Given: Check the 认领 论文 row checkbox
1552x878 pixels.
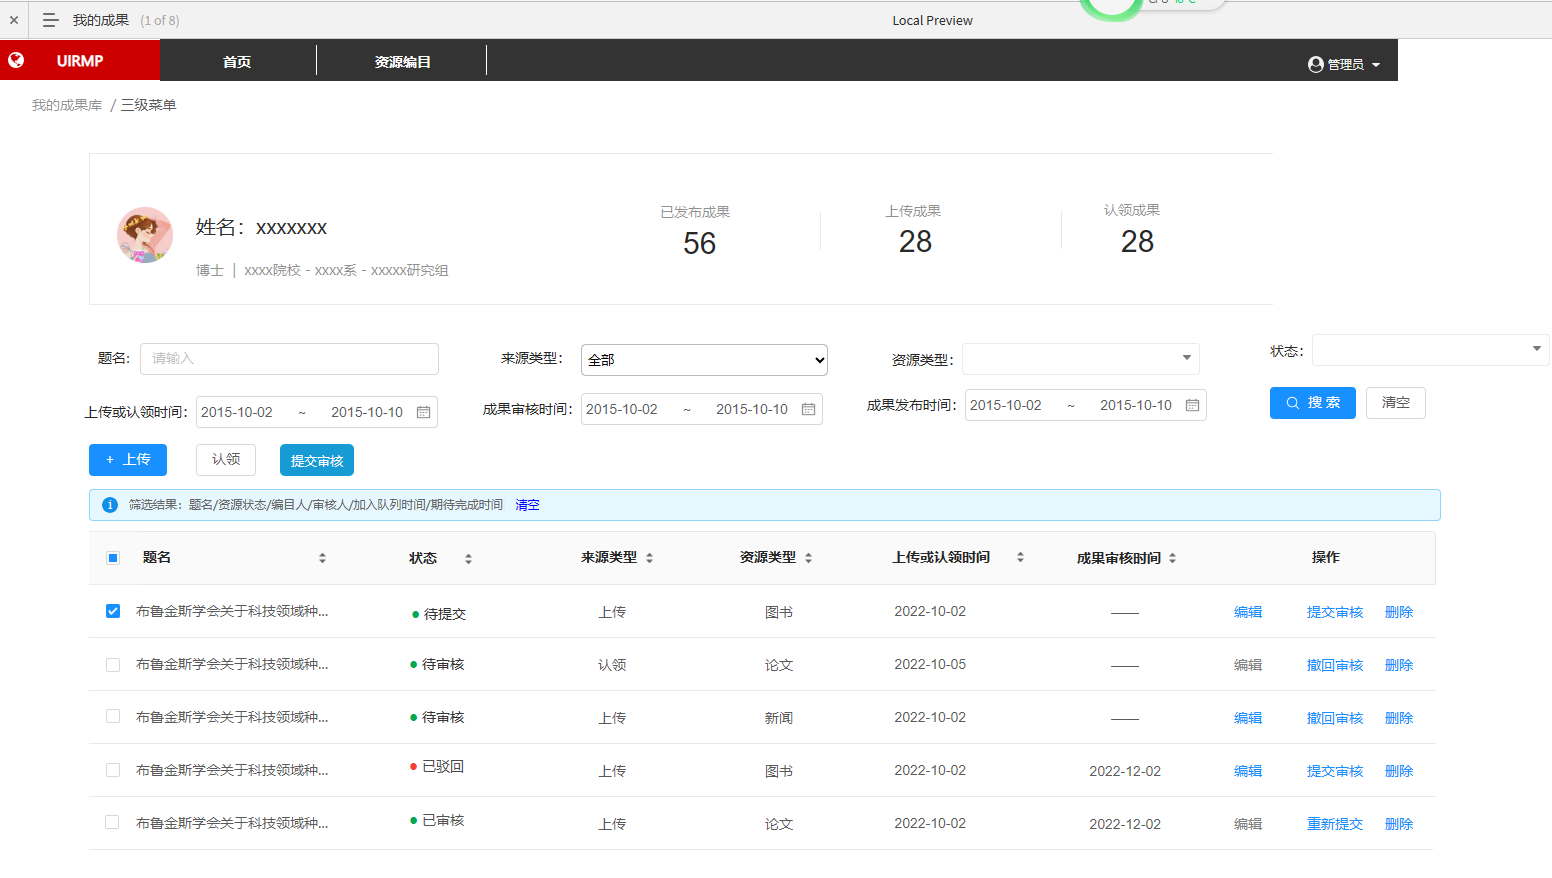Looking at the screenshot, I should 113,664.
